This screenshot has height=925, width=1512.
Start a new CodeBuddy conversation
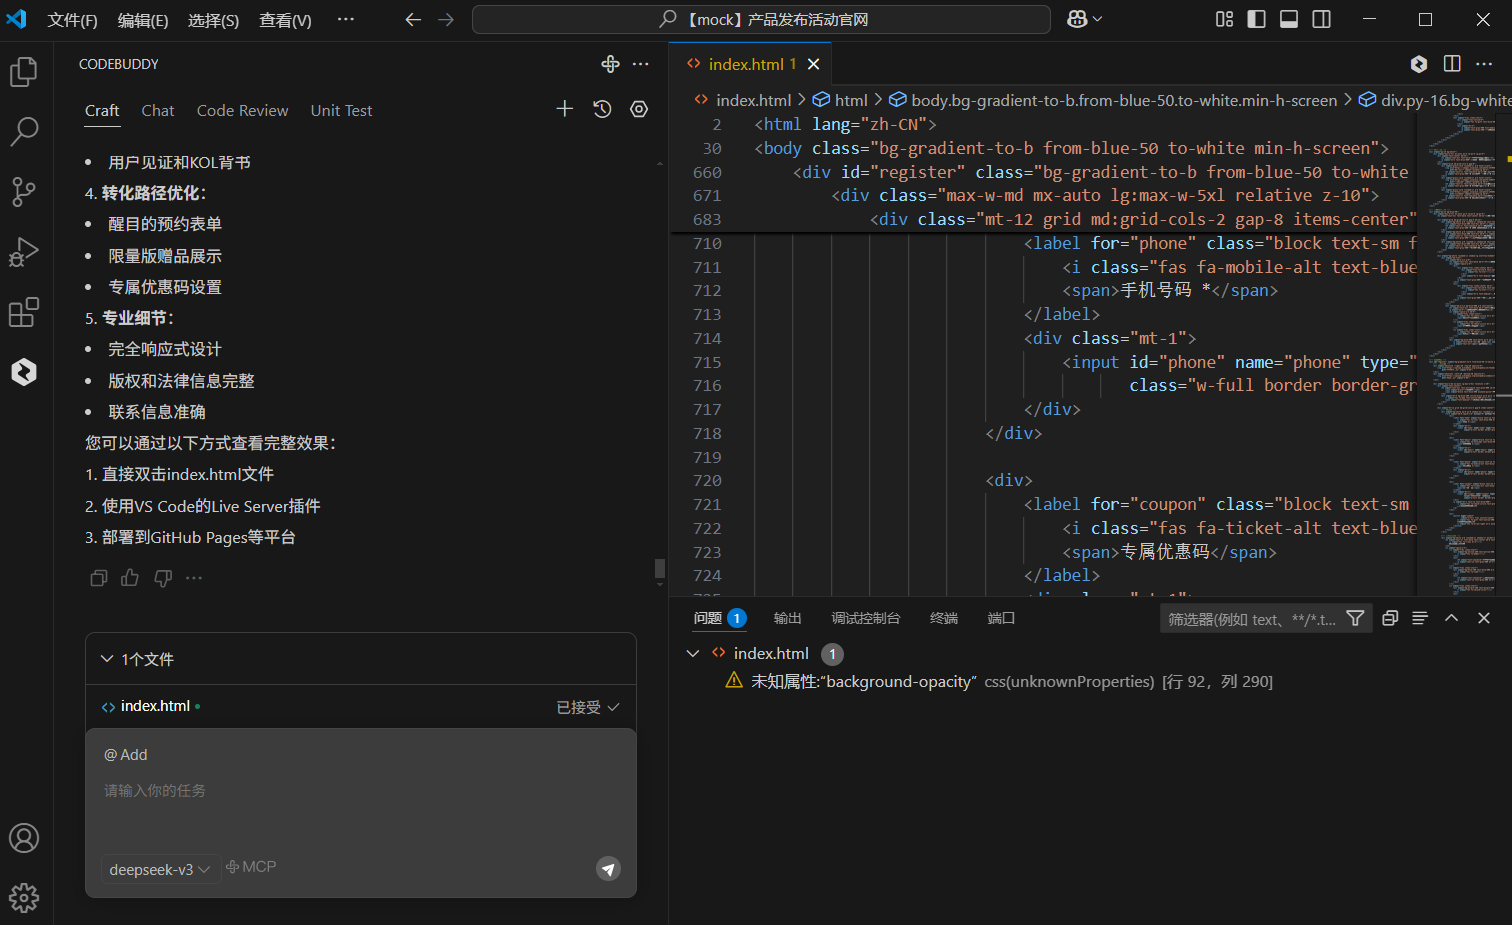tap(565, 109)
